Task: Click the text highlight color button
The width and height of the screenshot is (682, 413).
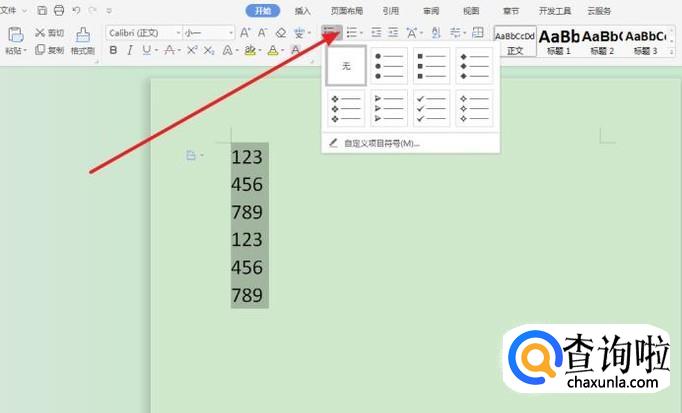Action: 249,49
